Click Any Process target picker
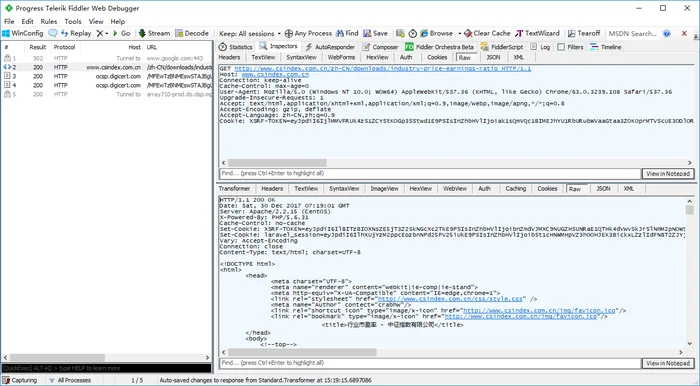700x386 pixels. pyautogui.click(x=308, y=33)
